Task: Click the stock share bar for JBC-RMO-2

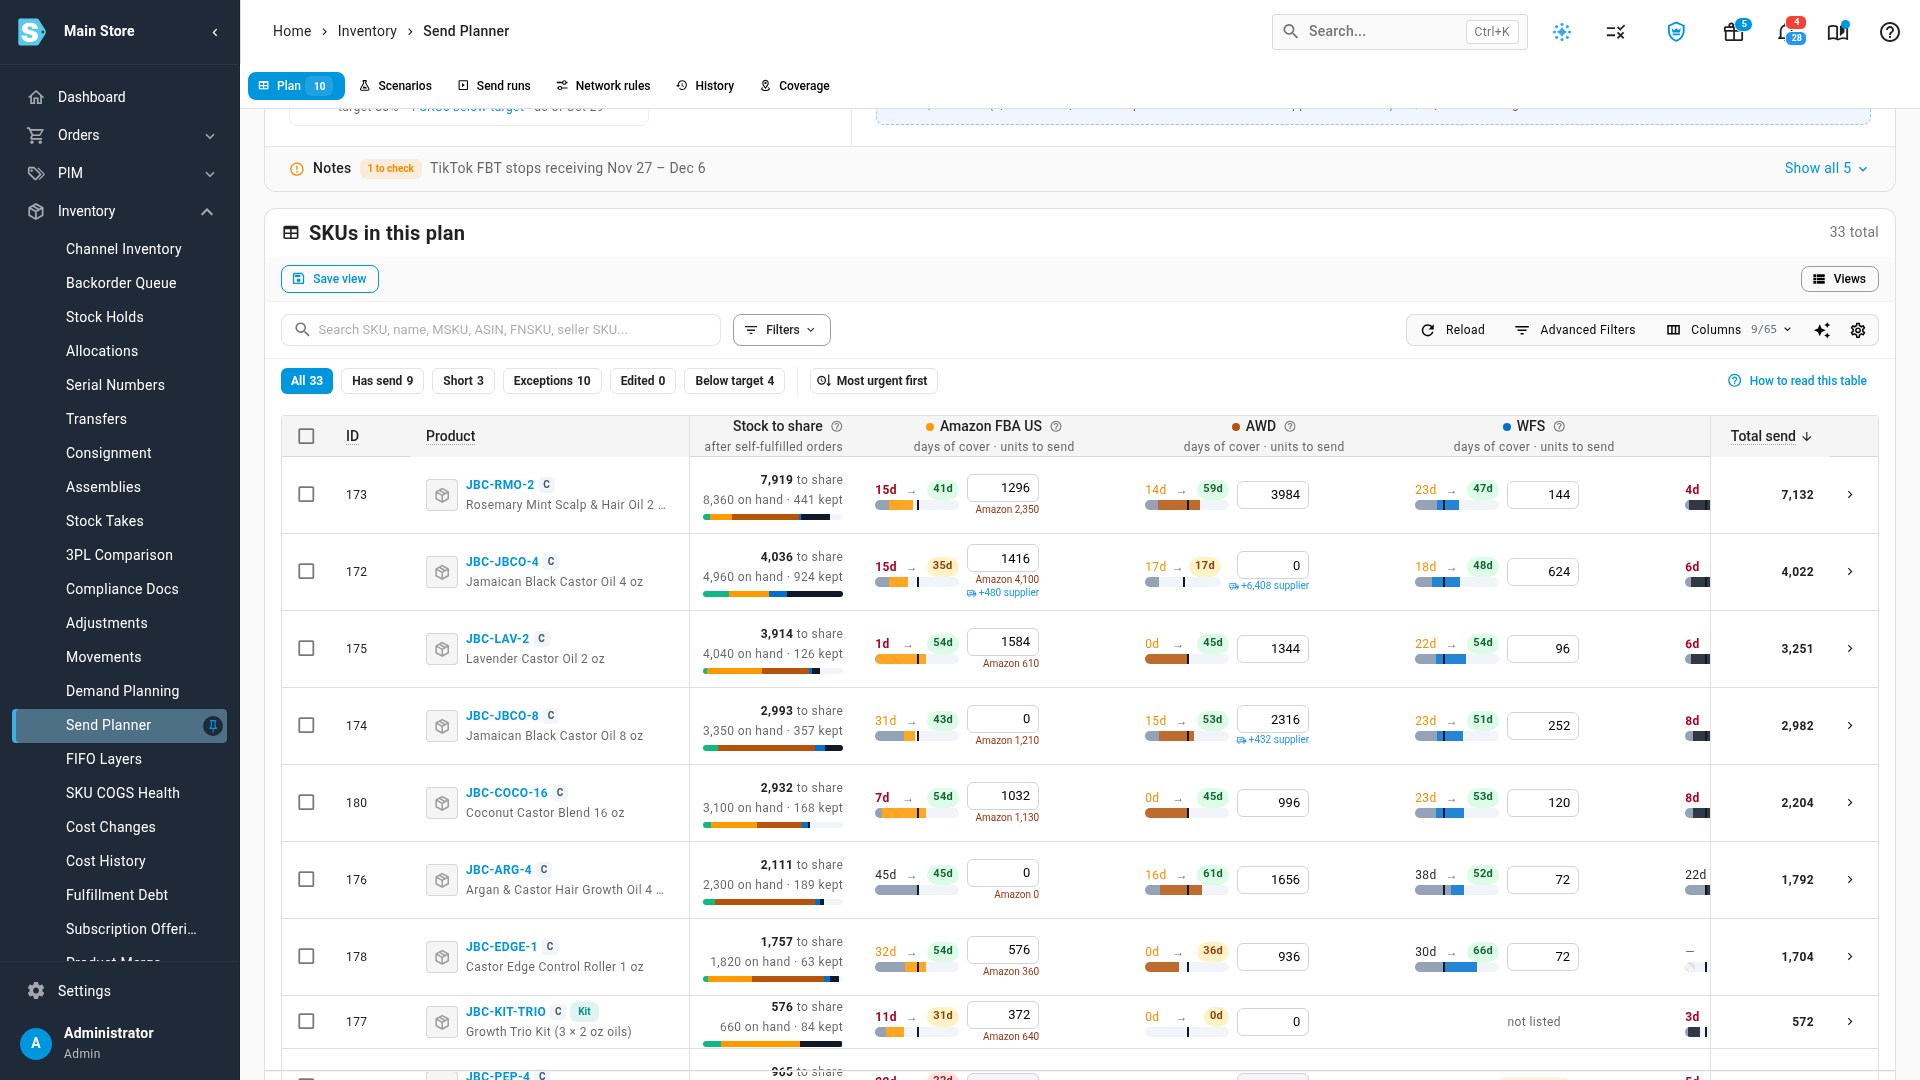Action: point(773,517)
